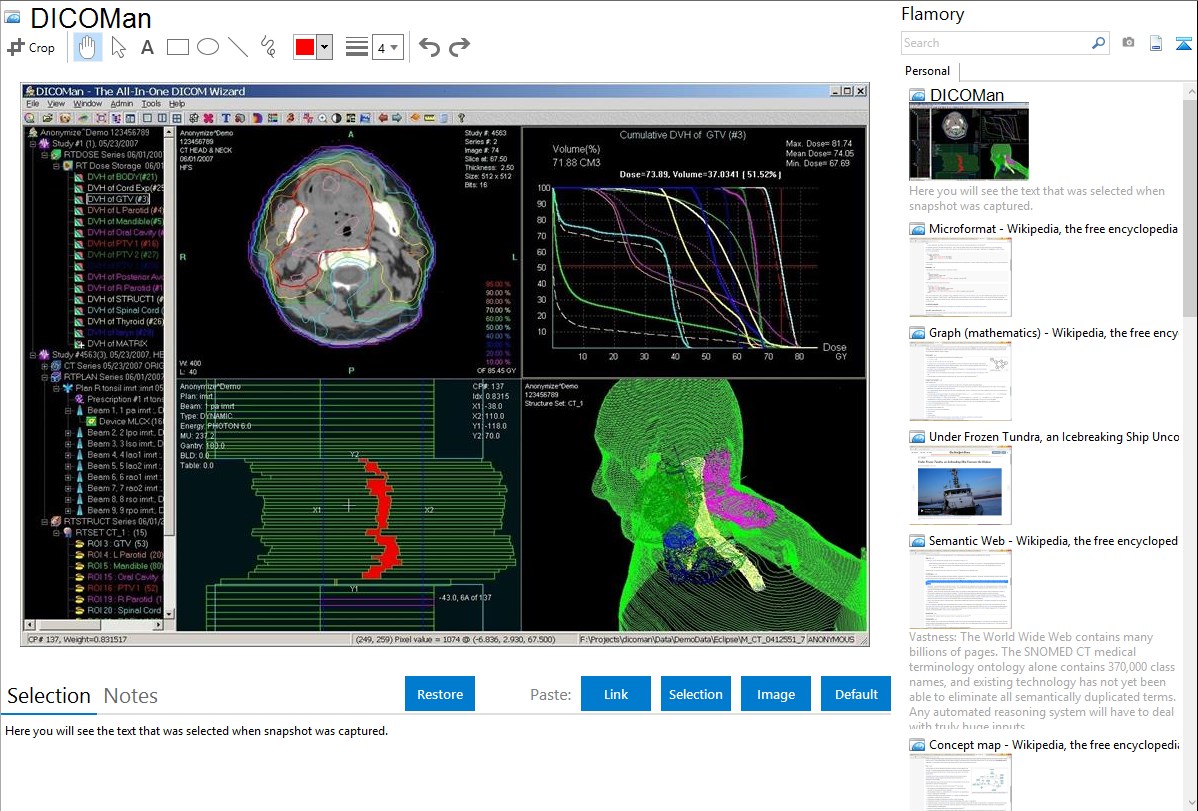Click the Default paste button
Image resolution: width=1198 pixels, height=811 pixels.
(x=856, y=694)
